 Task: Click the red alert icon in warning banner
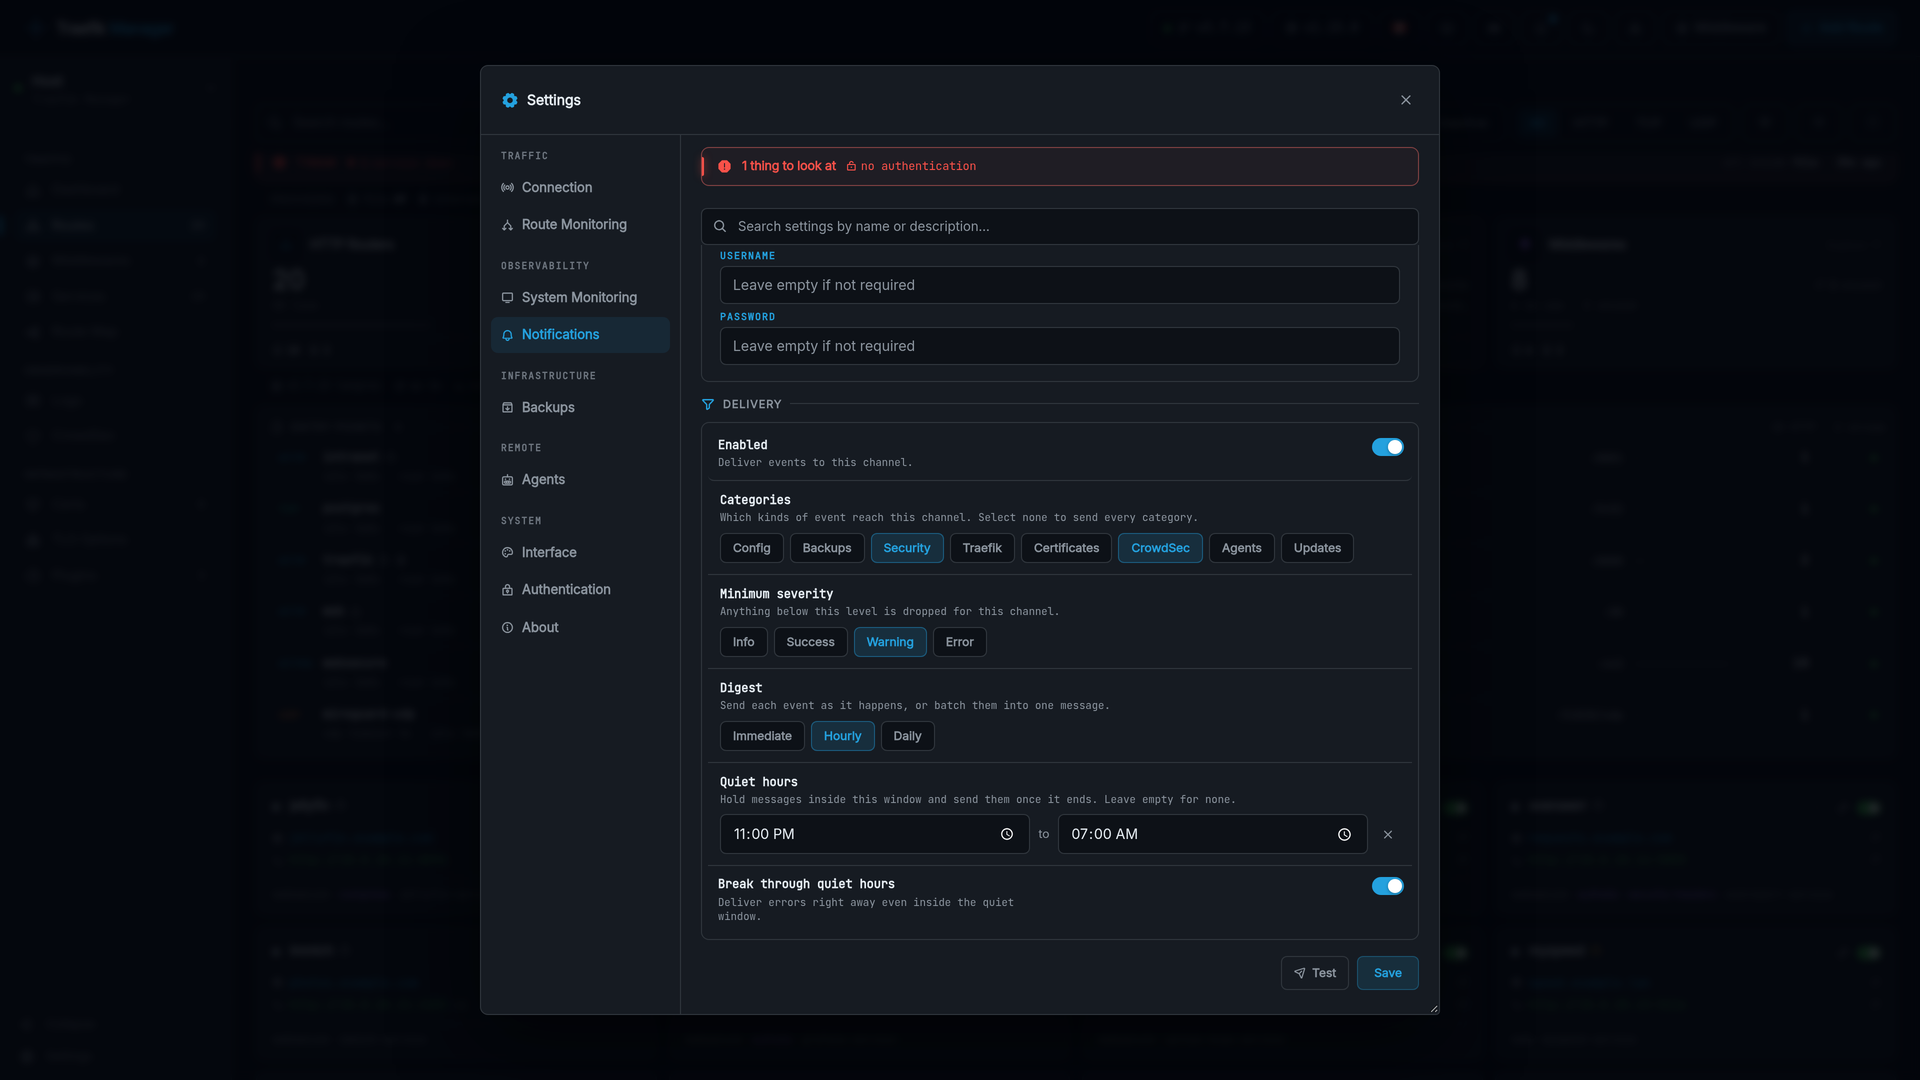pos(724,166)
